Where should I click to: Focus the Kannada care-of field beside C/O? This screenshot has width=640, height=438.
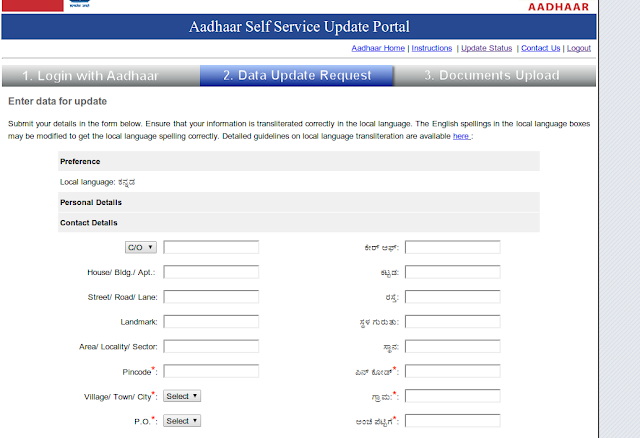[453, 247]
